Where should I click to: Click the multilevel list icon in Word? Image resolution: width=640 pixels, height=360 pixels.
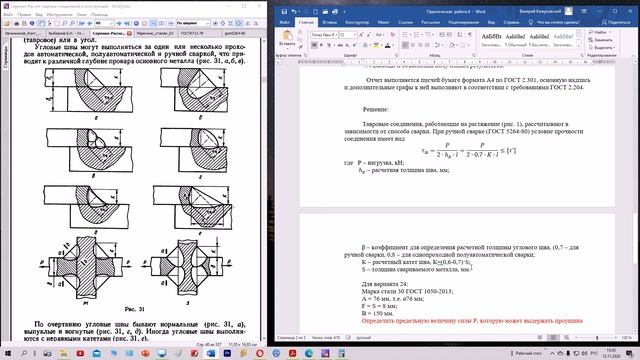429,35
